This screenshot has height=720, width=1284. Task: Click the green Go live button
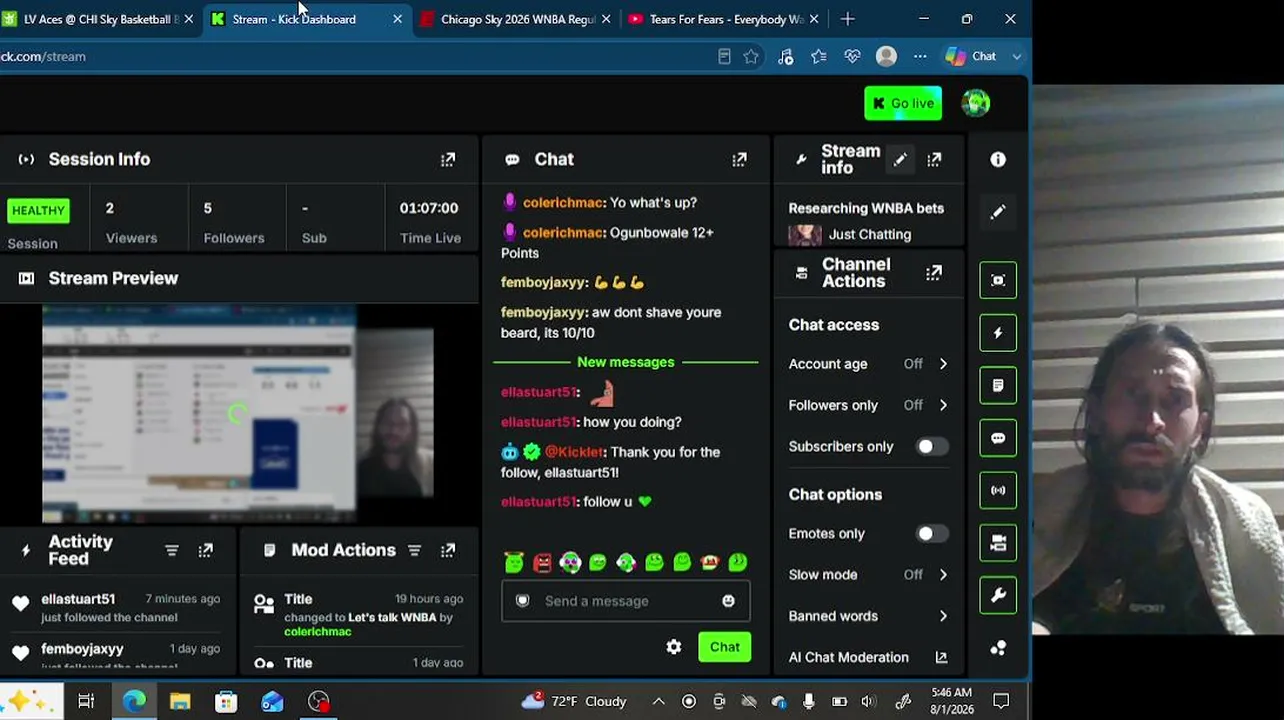[x=903, y=103]
